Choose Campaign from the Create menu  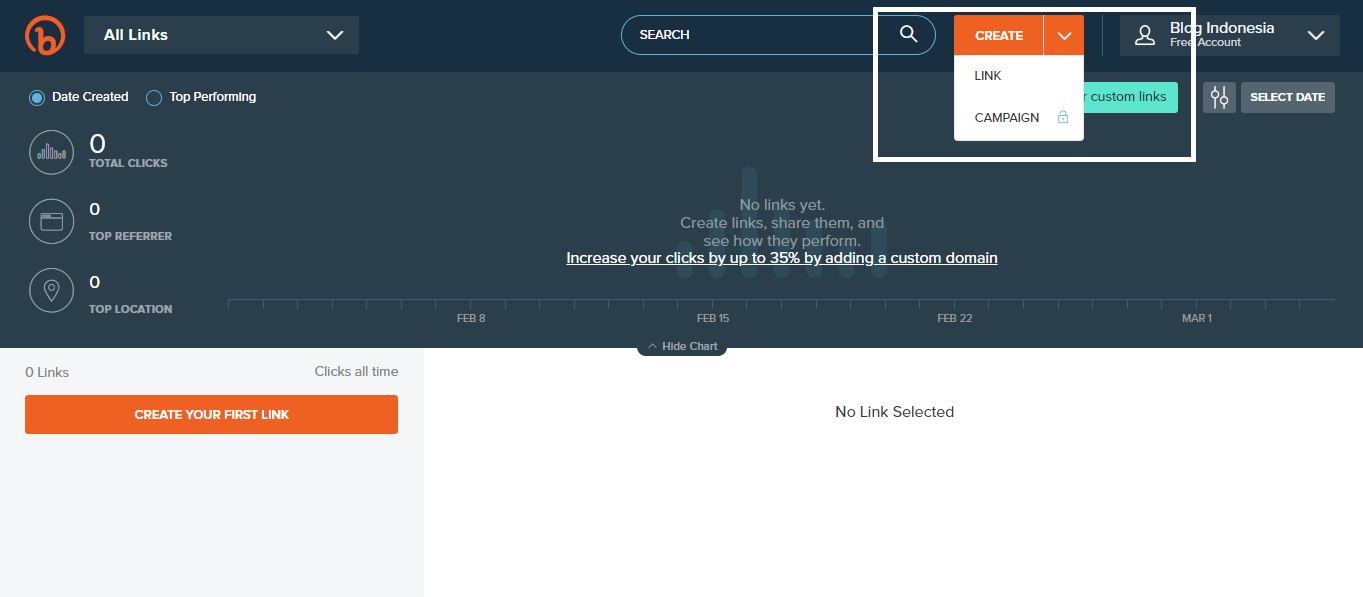[1006, 118]
